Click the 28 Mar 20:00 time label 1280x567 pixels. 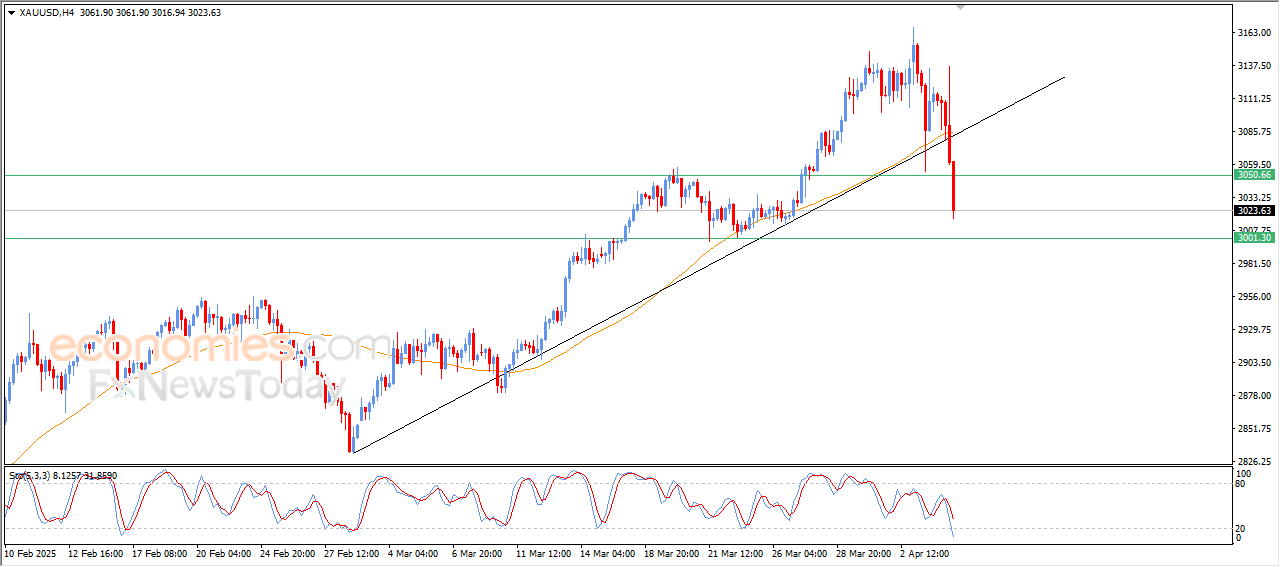pos(864,552)
